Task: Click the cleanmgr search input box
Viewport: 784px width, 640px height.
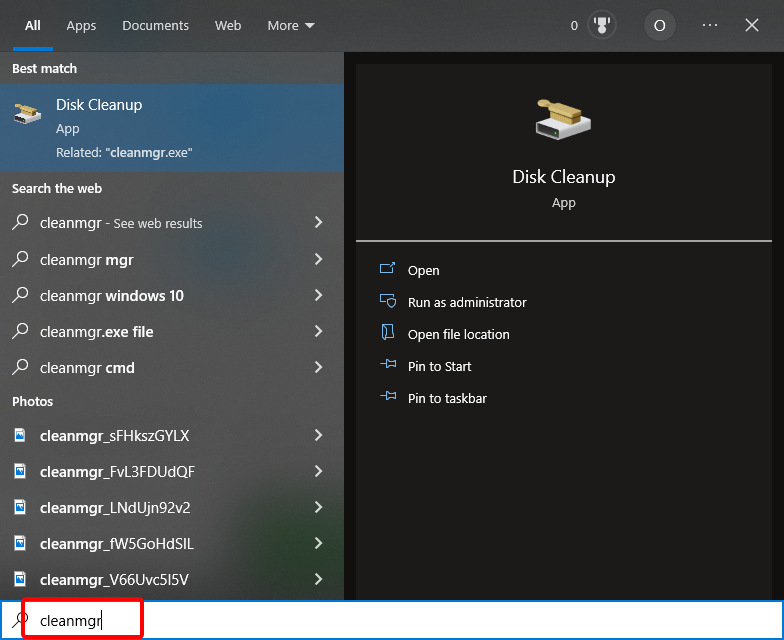Action: [x=400, y=620]
